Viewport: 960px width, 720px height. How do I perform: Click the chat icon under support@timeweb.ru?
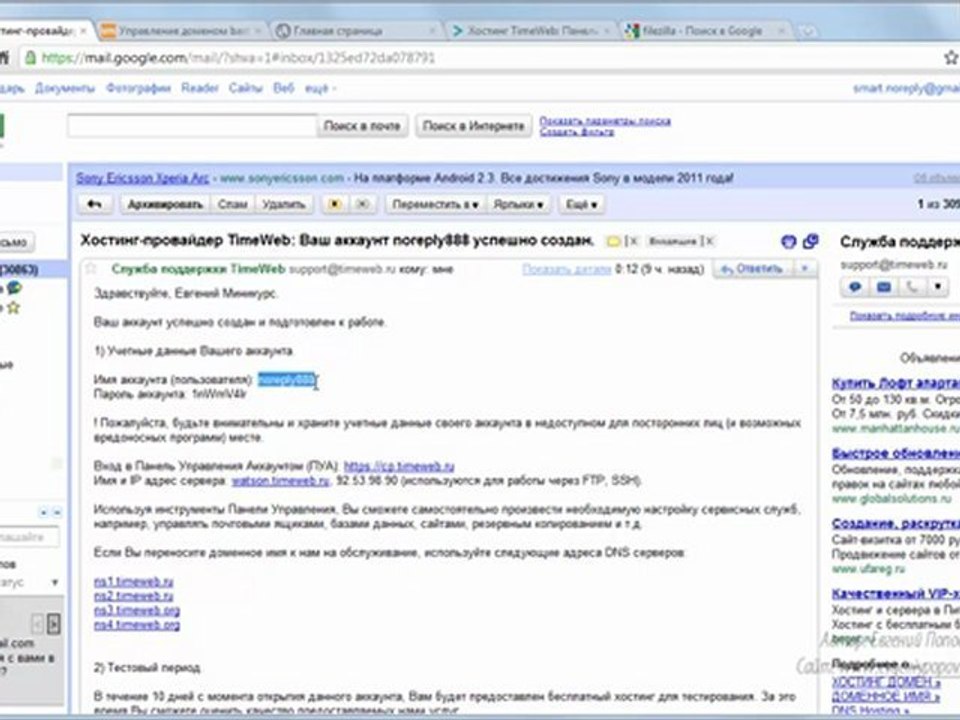[x=855, y=287]
